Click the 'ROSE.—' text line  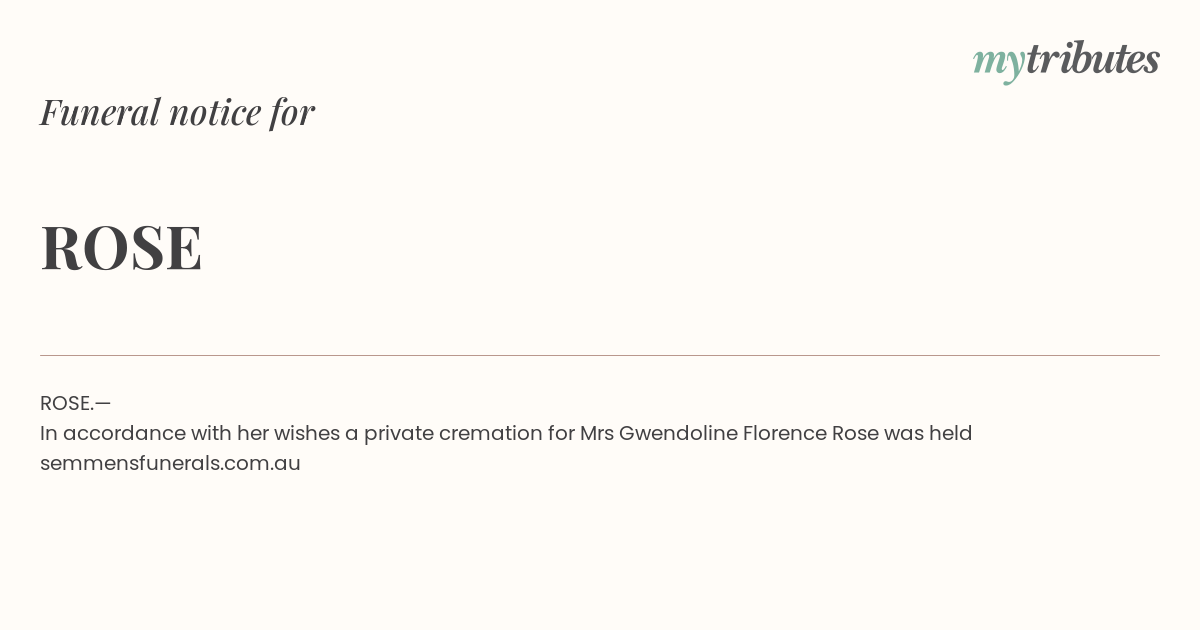point(75,403)
